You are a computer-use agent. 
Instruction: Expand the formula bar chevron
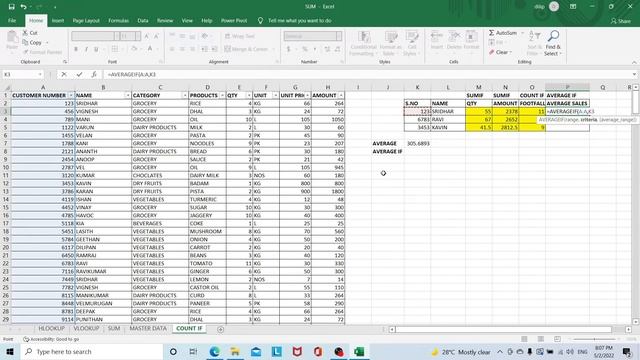coord(634,74)
